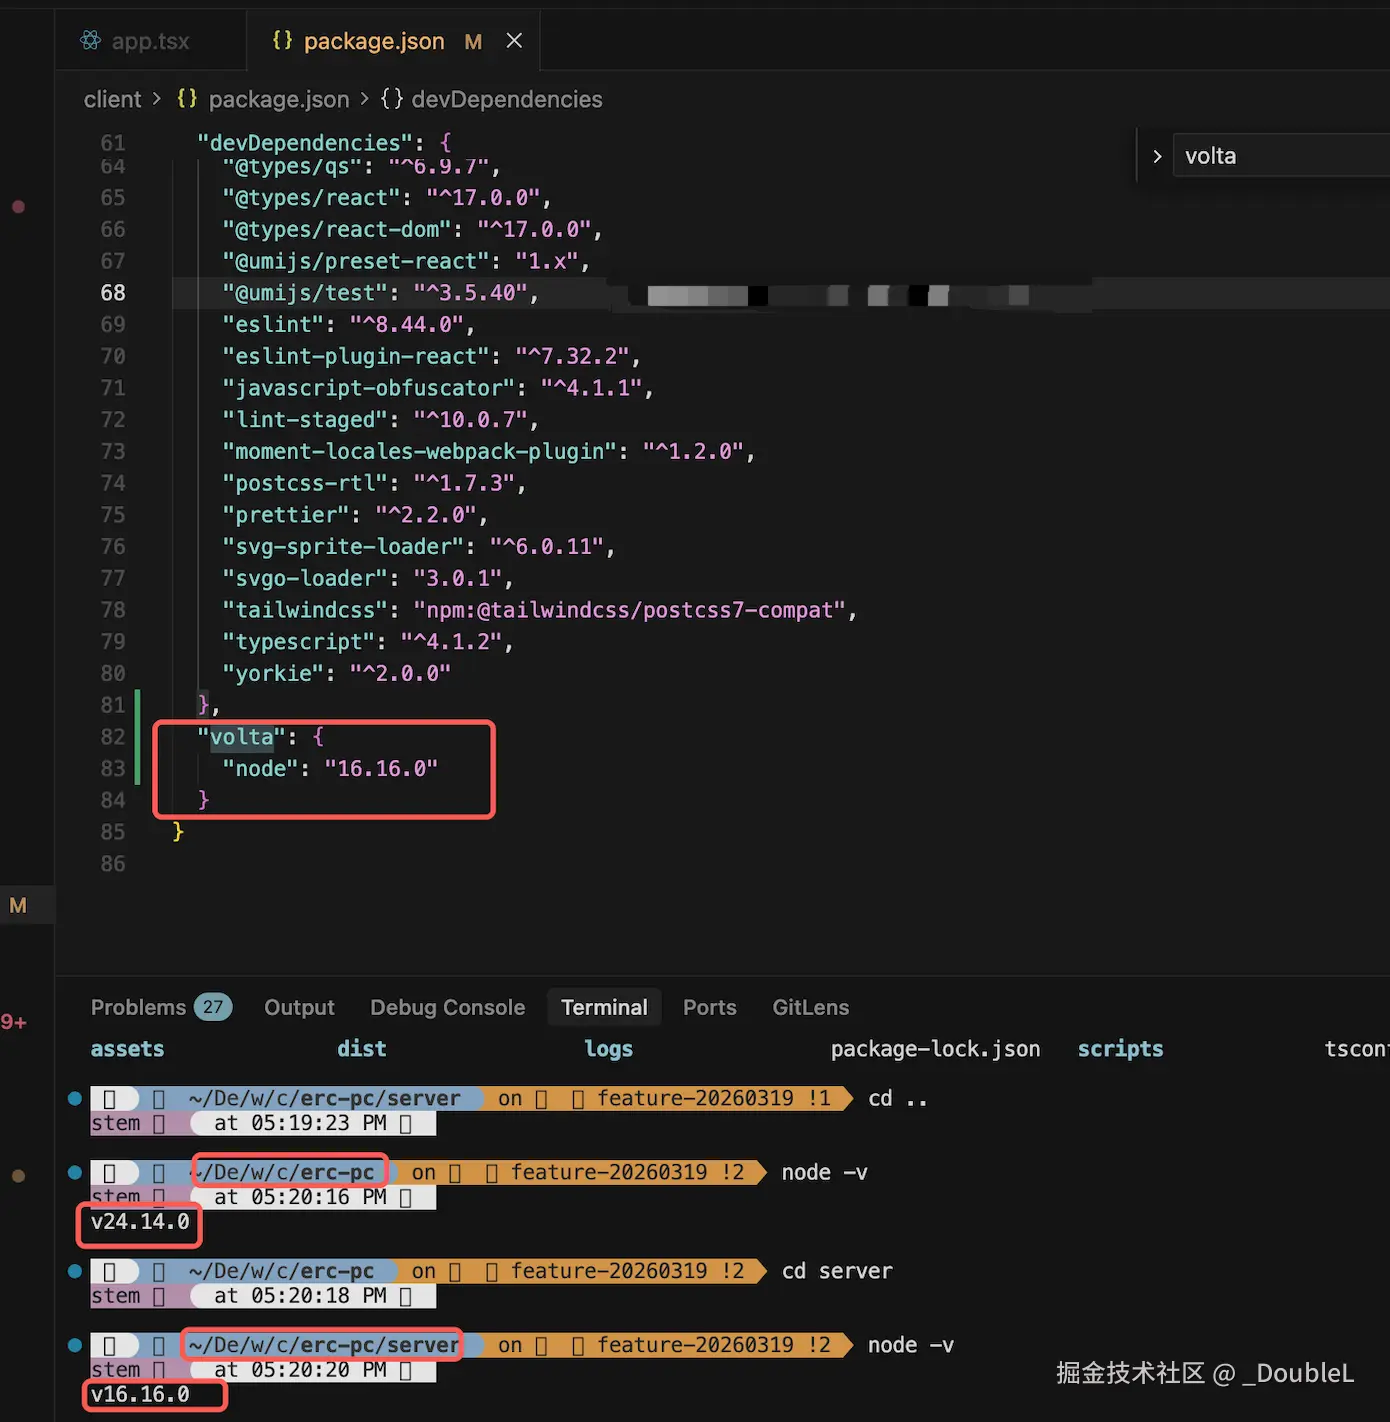
Task: Show the Ports panel tab
Action: point(709,1007)
